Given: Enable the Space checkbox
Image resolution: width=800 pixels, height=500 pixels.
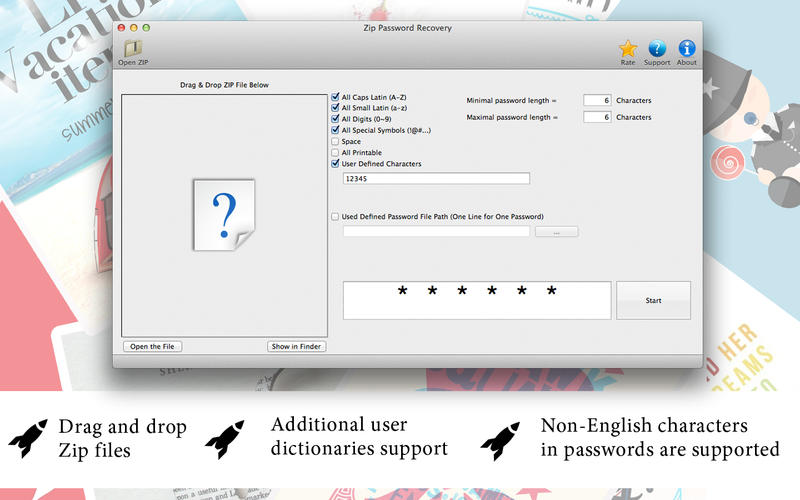Looking at the screenshot, I should (335, 141).
